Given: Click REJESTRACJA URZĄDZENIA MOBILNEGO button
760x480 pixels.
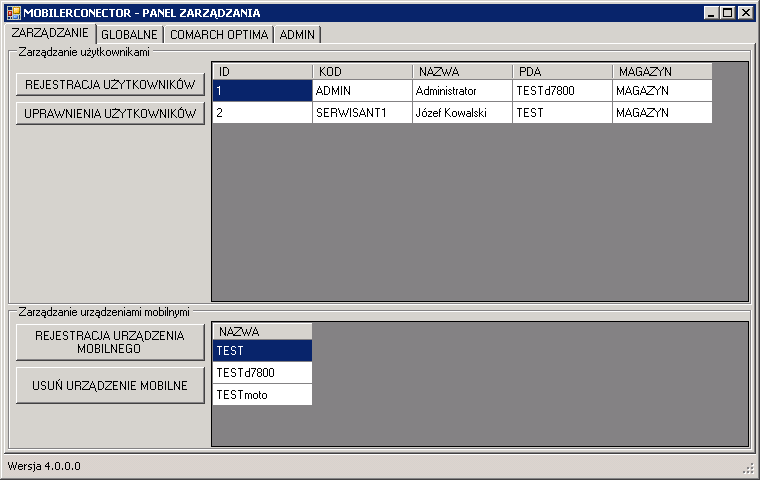Looking at the screenshot, I should (110, 342).
